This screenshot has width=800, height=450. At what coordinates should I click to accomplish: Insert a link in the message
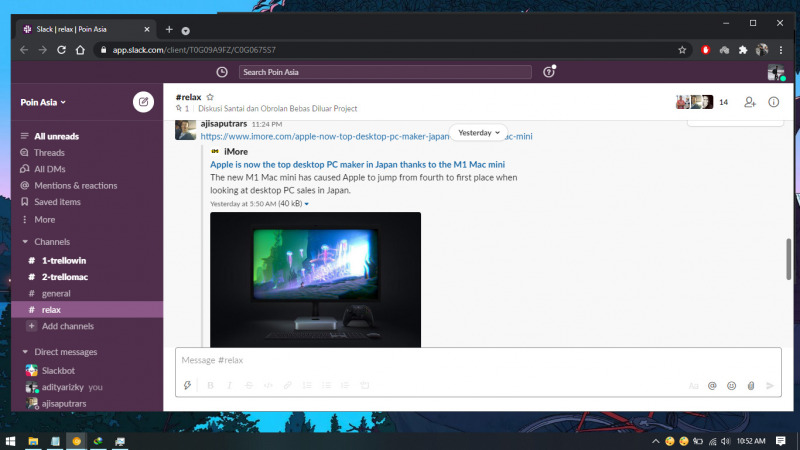[288, 385]
